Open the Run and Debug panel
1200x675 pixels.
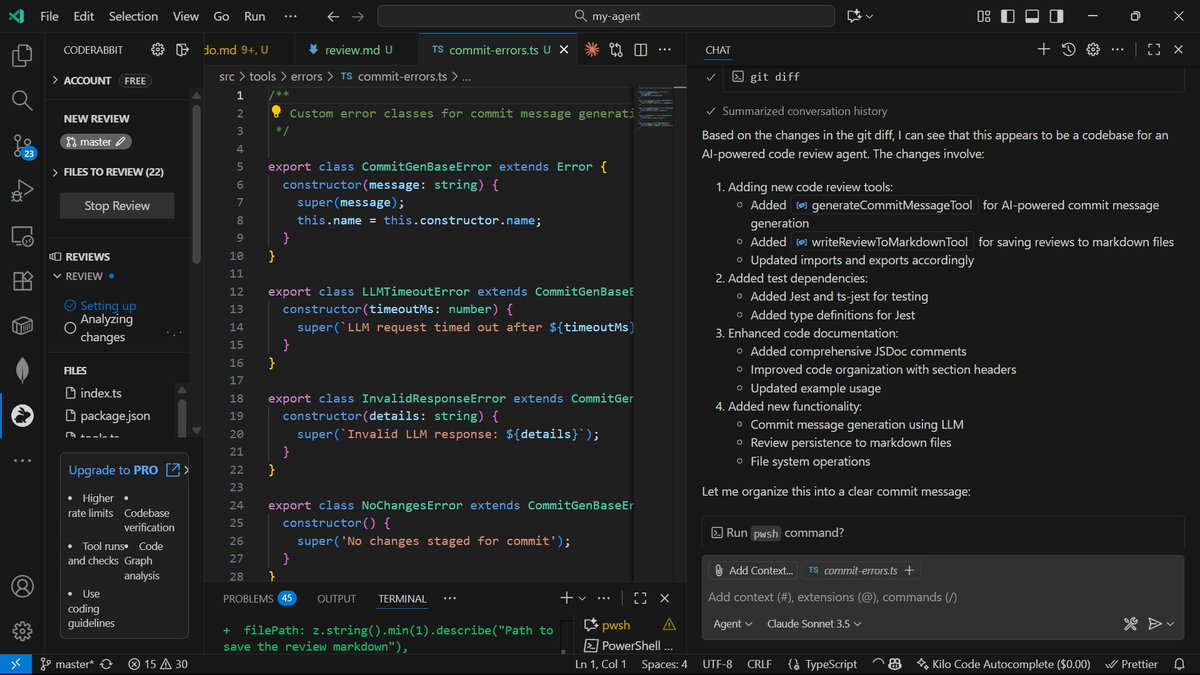pos(22,190)
